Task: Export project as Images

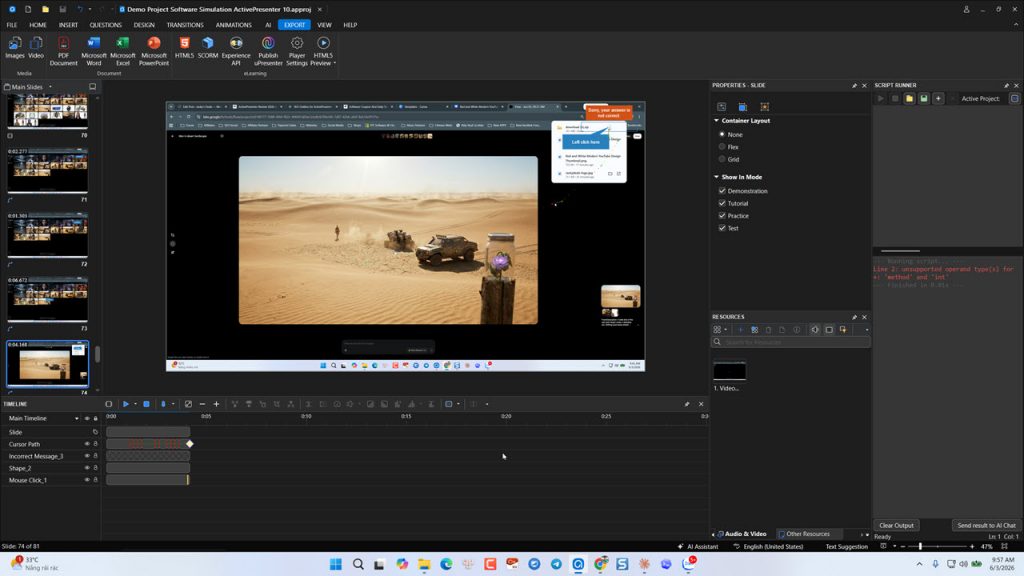Action: pos(14,49)
